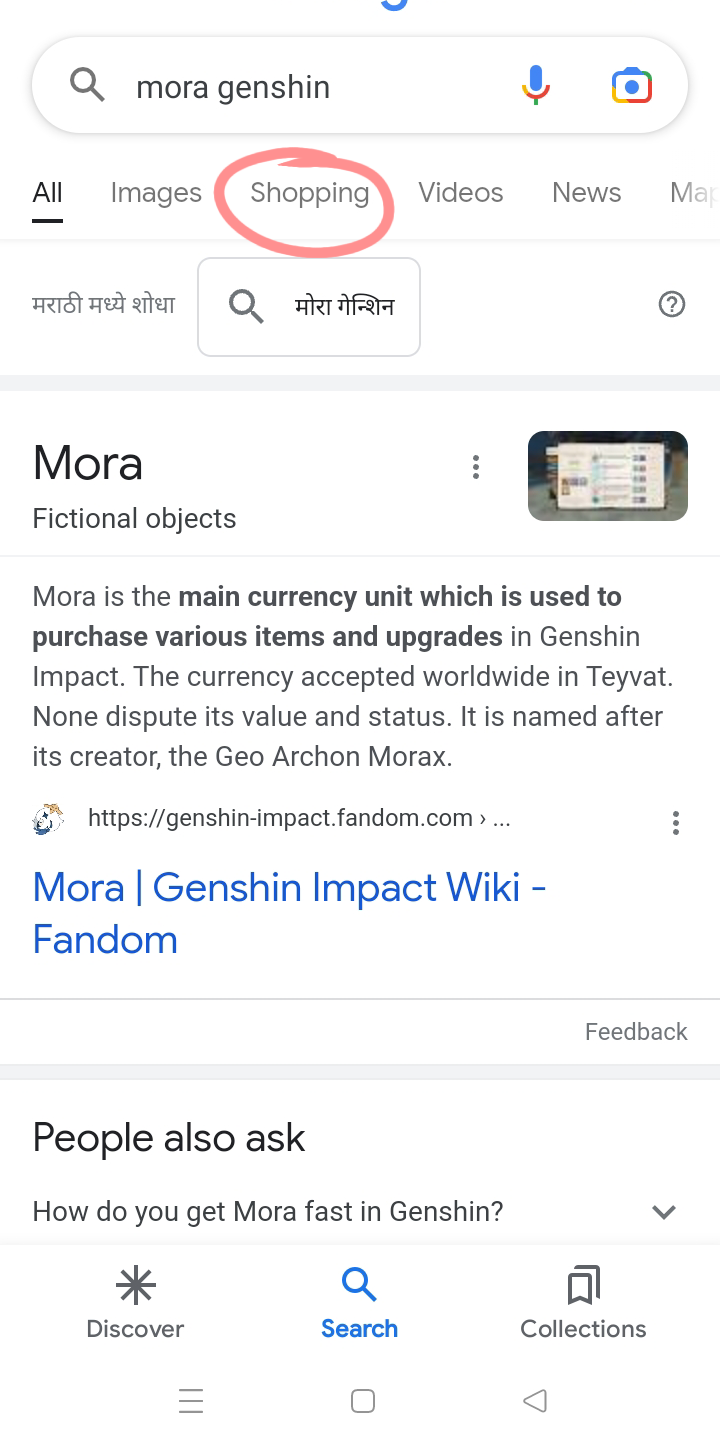
Task: Switch to the Shopping tab
Action: point(308,192)
